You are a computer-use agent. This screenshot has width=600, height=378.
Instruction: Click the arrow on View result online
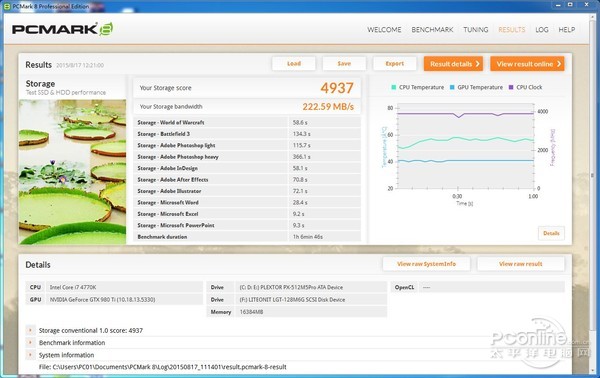pos(559,64)
